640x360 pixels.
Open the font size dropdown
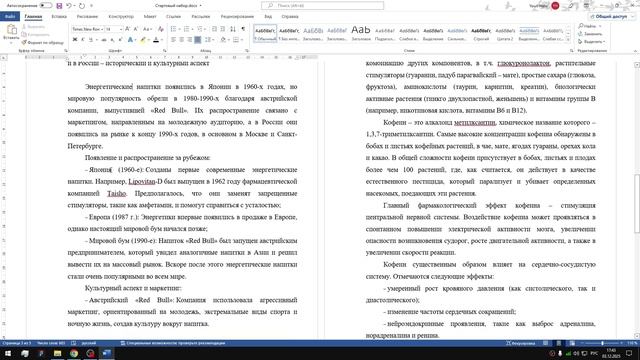[121, 29]
